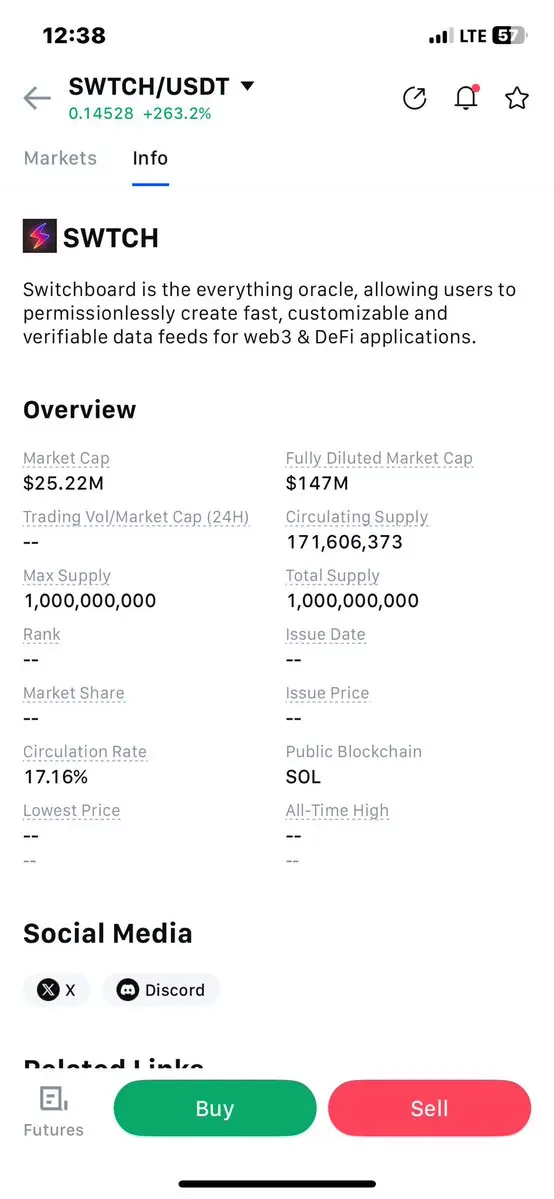Select the Info tab
Viewport: 554px width, 1199px height.
[150, 158]
